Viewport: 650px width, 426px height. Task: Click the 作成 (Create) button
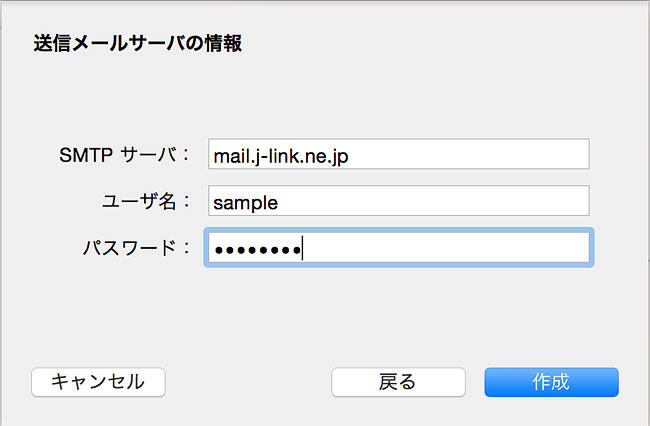pos(551,382)
